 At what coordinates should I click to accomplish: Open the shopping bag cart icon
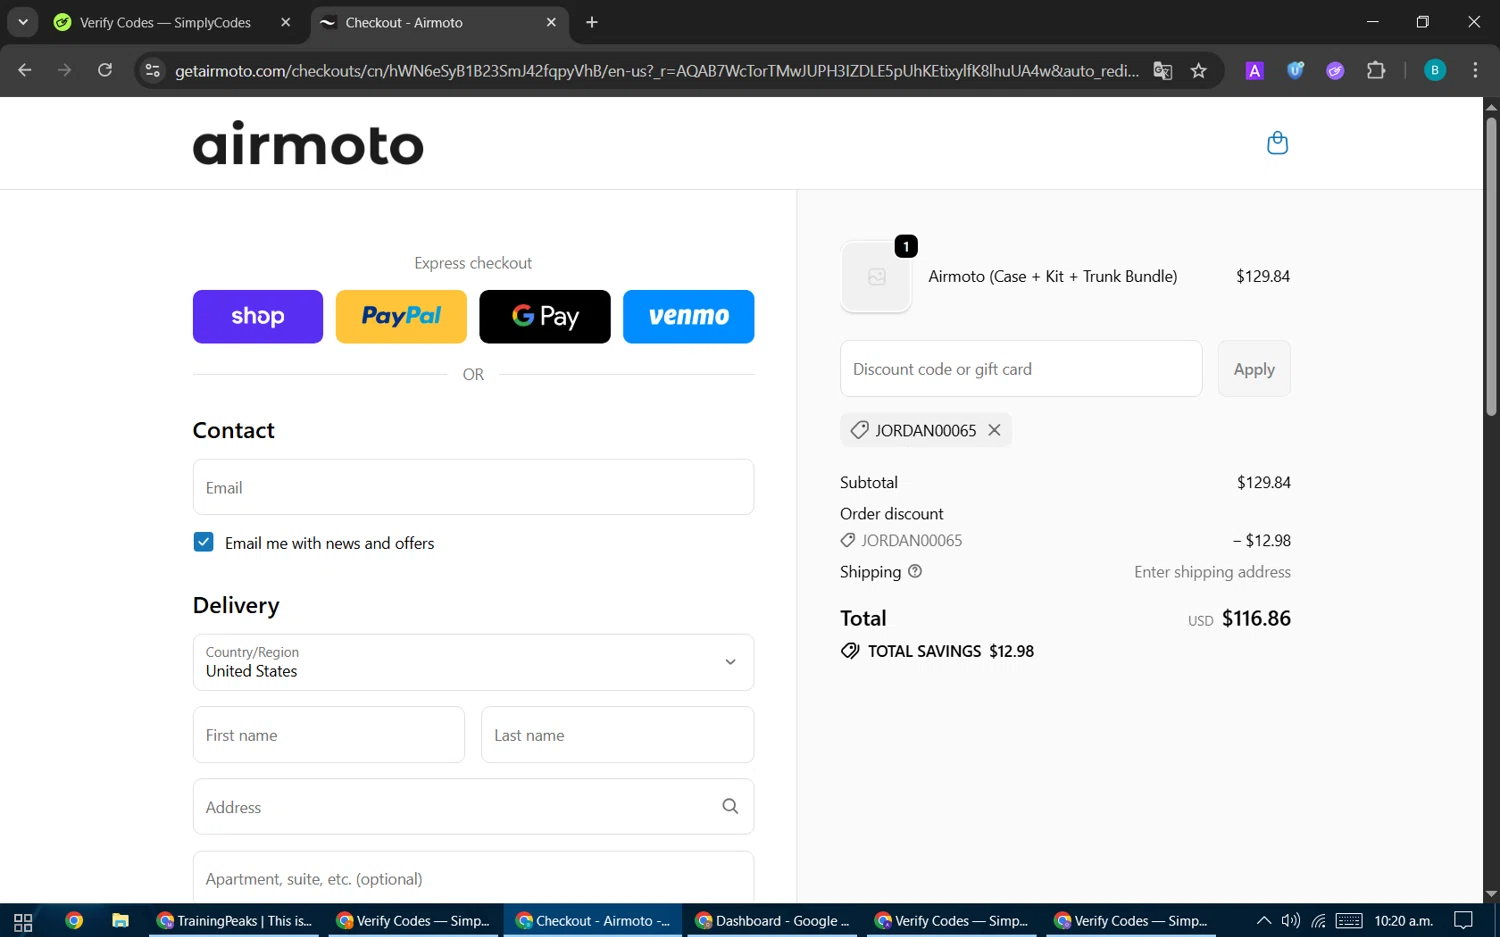(x=1277, y=143)
